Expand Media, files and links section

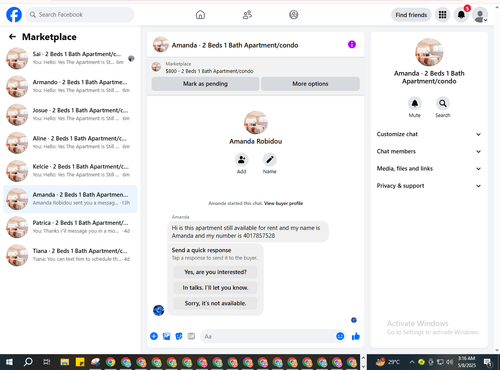click(x=429, y=169)
